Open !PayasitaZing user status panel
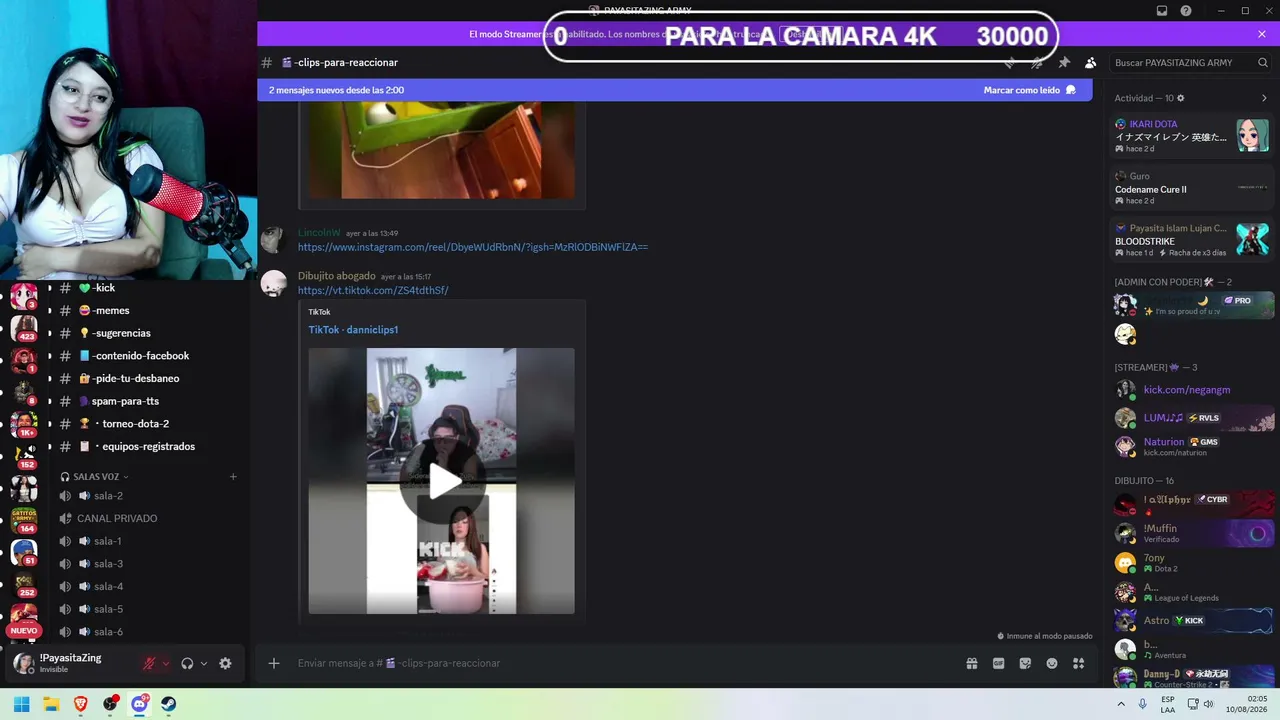The height and width of the screenshot is (720, 1280). click(x=70, y=663)
